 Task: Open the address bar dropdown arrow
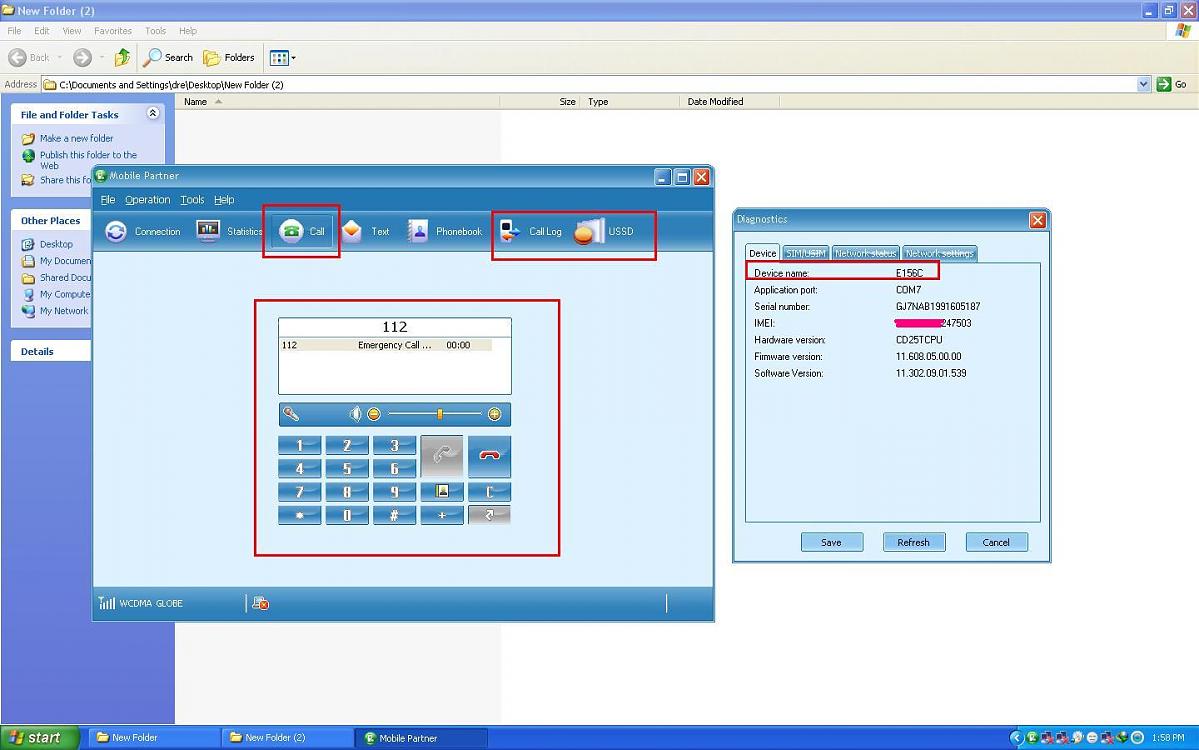1144,85
